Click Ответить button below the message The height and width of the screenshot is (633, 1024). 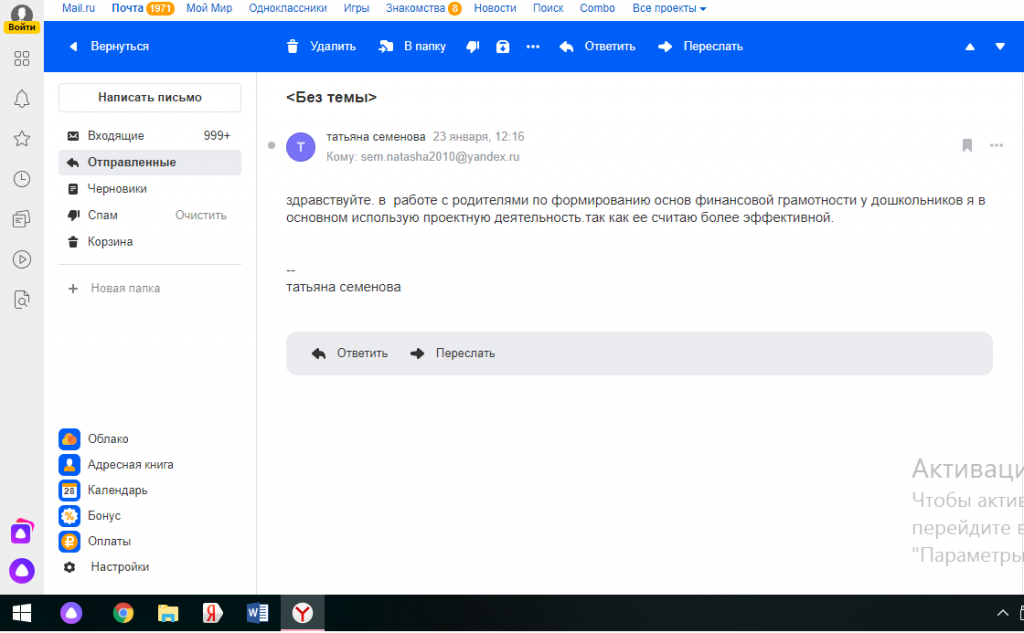point(350,353)
